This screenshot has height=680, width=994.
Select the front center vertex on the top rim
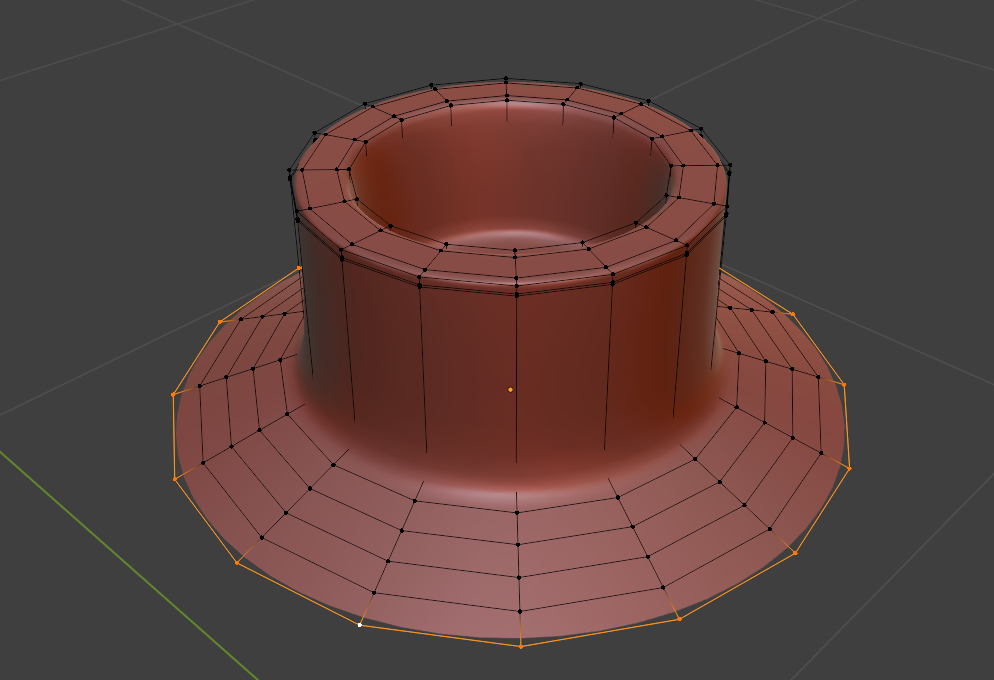tap(516, 281)
